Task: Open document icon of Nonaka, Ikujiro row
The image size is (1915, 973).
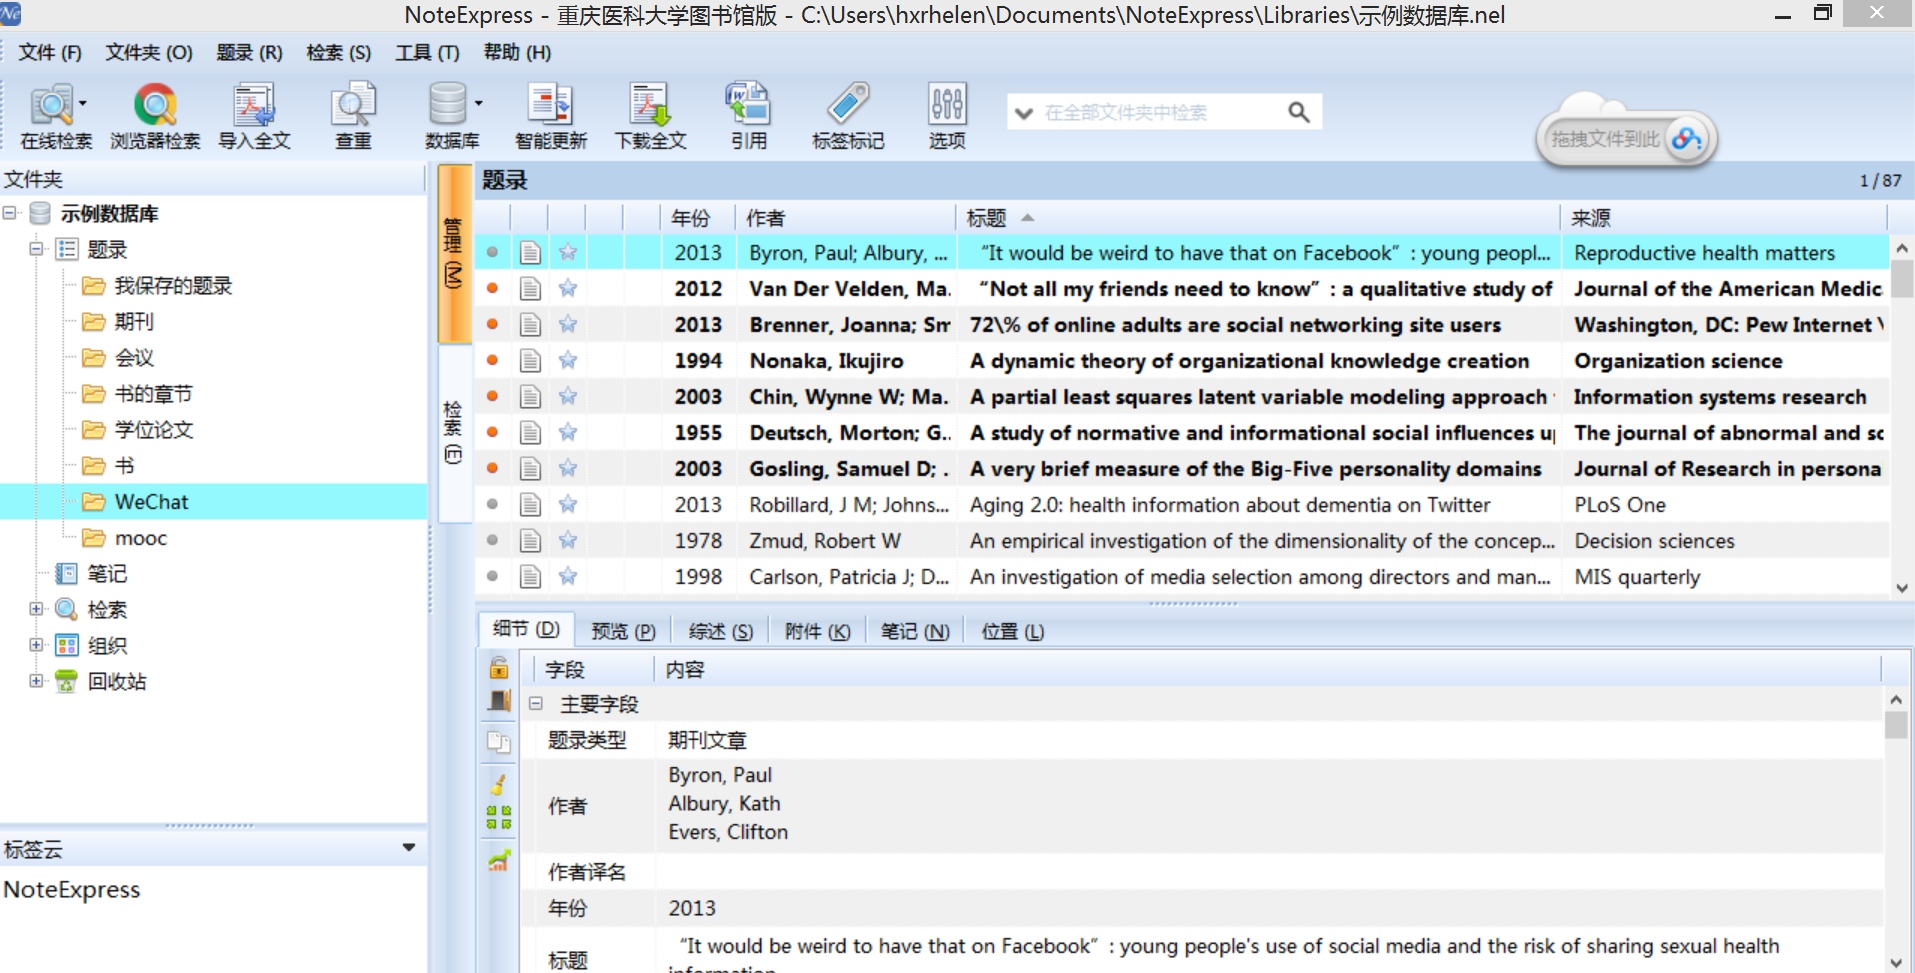Action: pos(530,361)
